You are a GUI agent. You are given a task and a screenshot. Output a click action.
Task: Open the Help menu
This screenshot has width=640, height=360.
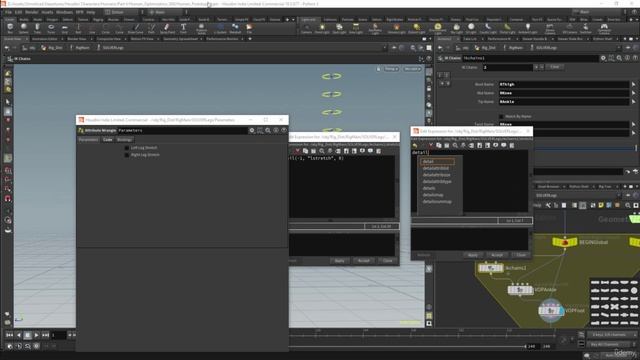pos(91,12)
